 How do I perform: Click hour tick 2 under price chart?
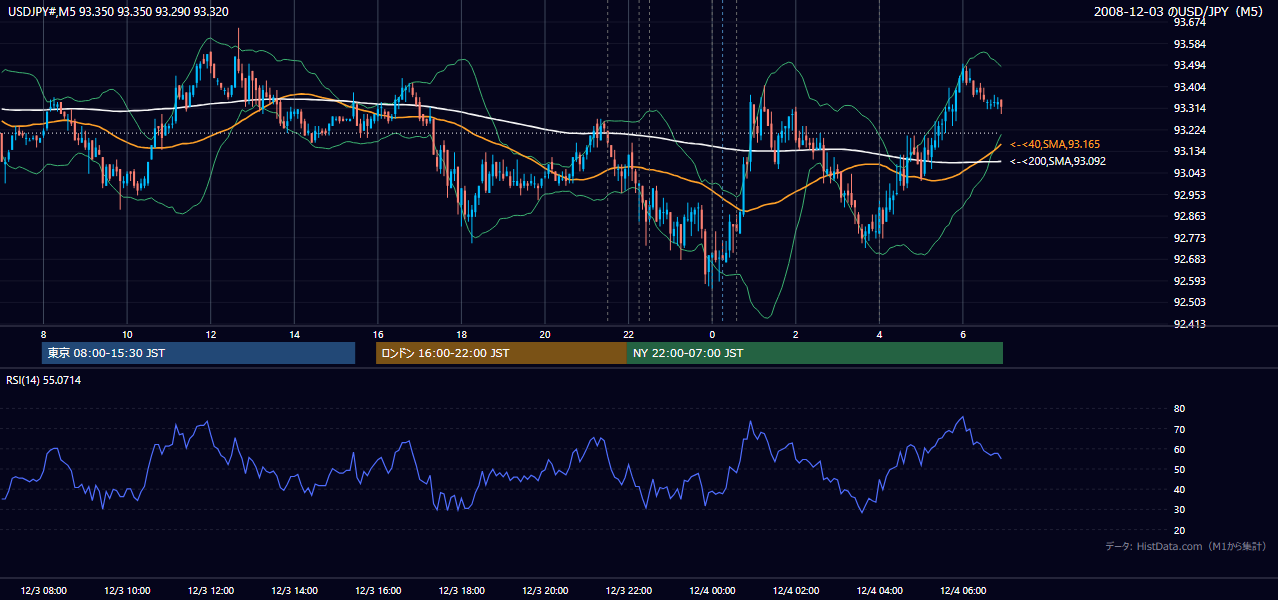point(796,334)
